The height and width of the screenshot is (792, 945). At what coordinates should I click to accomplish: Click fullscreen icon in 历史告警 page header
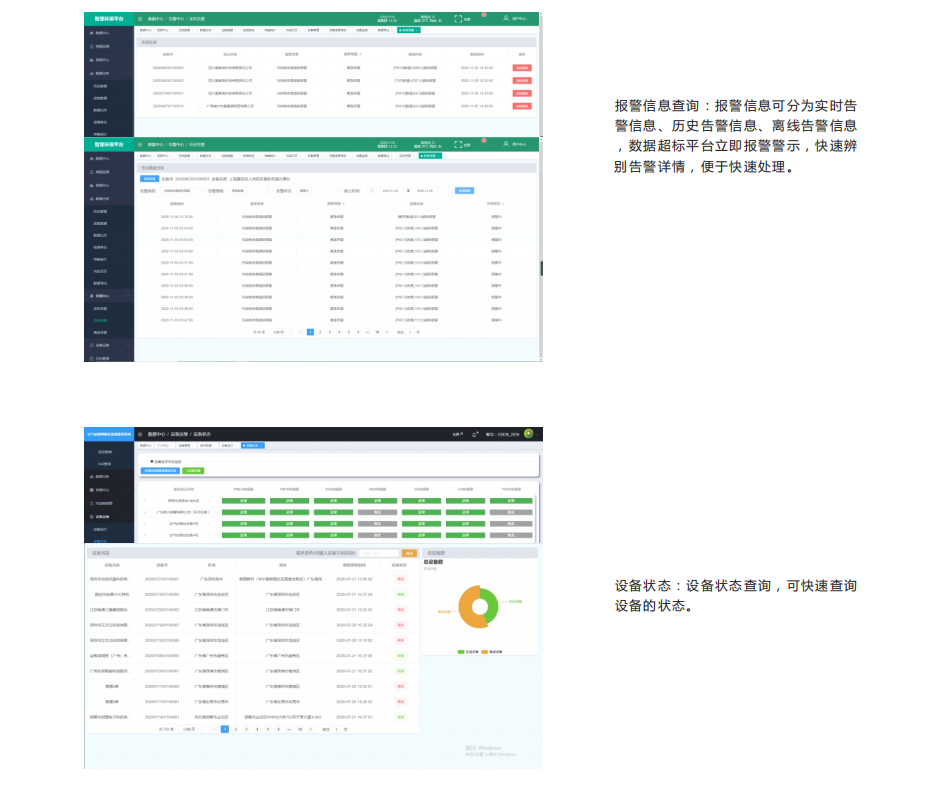pyautogui.click(x=458, y=145)
